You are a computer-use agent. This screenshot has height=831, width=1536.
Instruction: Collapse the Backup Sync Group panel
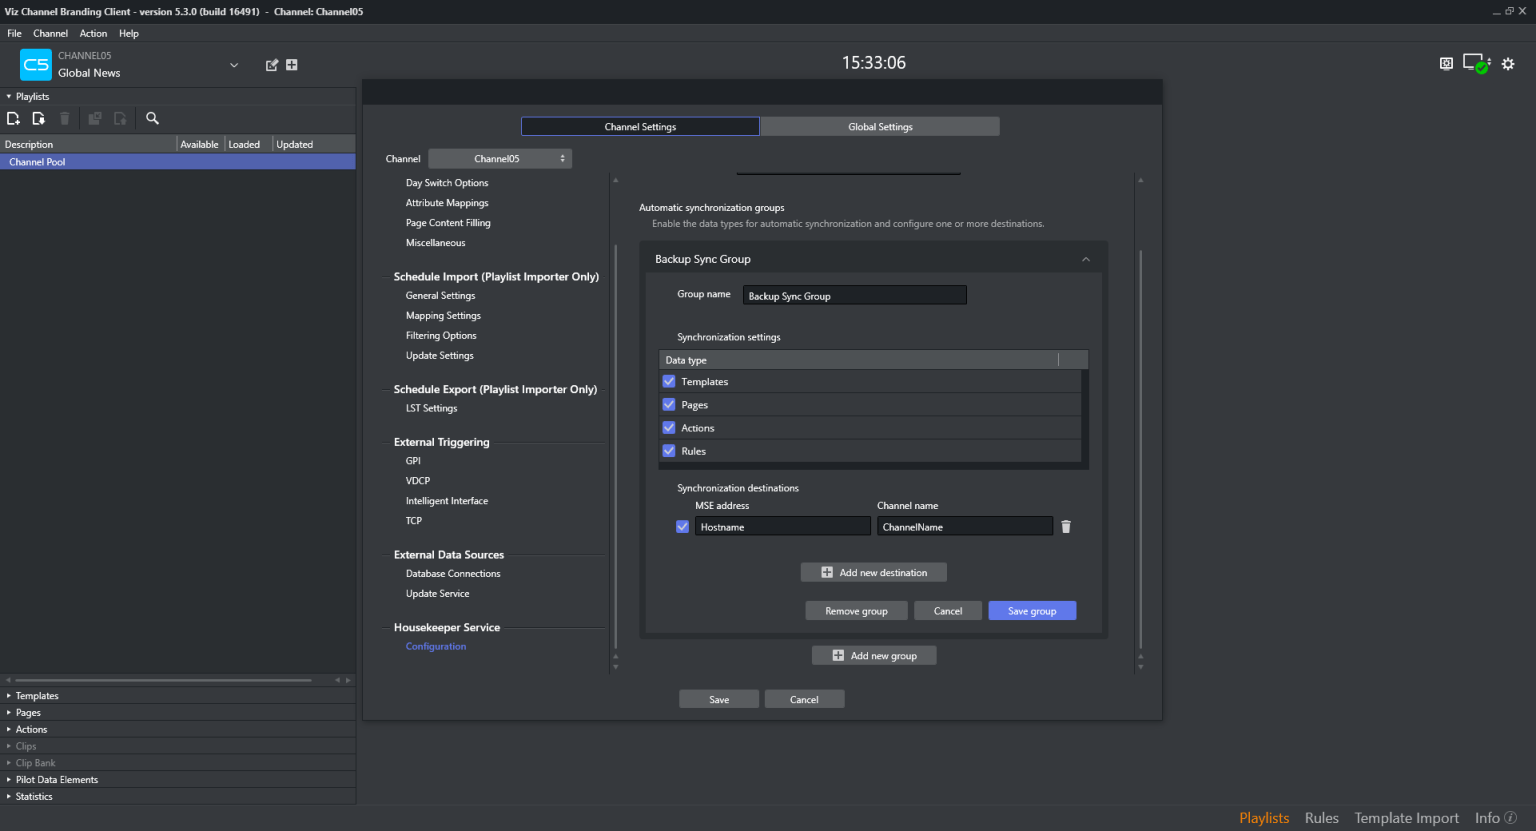point(1086,260)
